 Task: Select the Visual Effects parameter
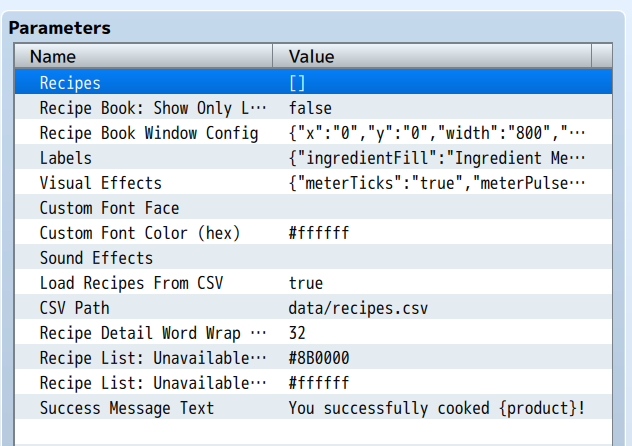point(100,183)
